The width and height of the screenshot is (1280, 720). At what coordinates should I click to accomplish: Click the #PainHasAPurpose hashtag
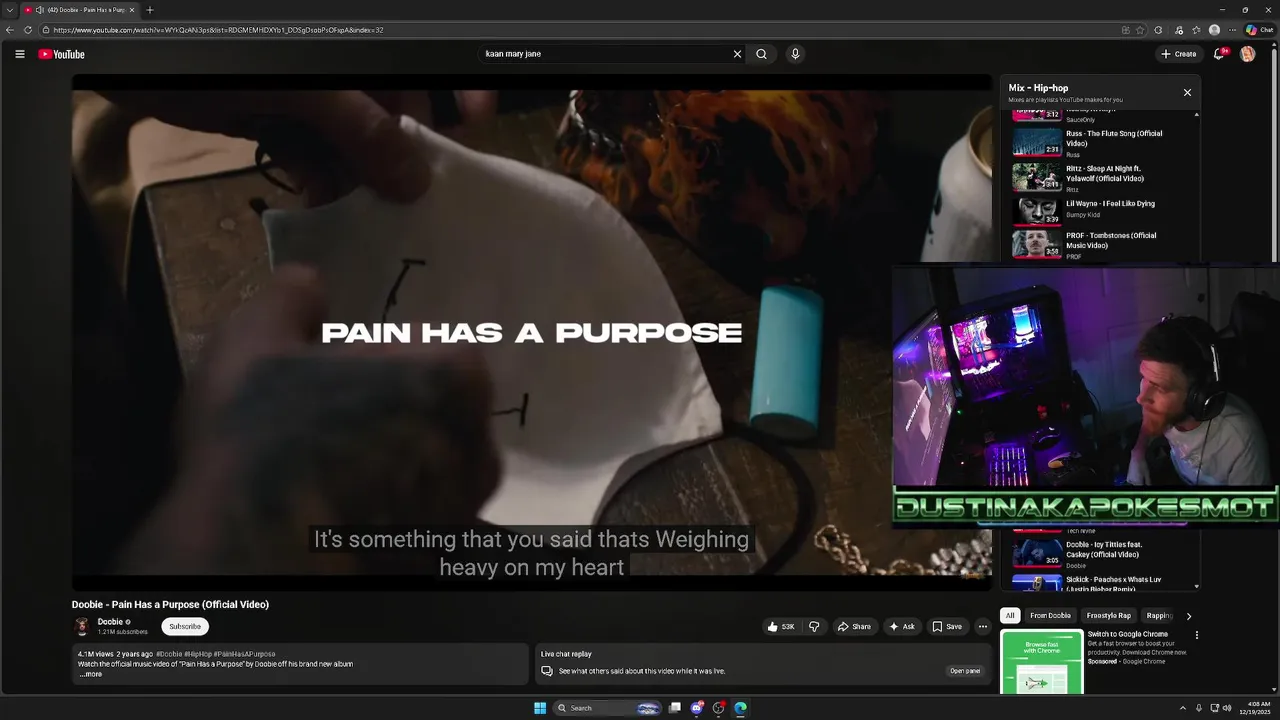pyautogui.click(x=244, y=654)
